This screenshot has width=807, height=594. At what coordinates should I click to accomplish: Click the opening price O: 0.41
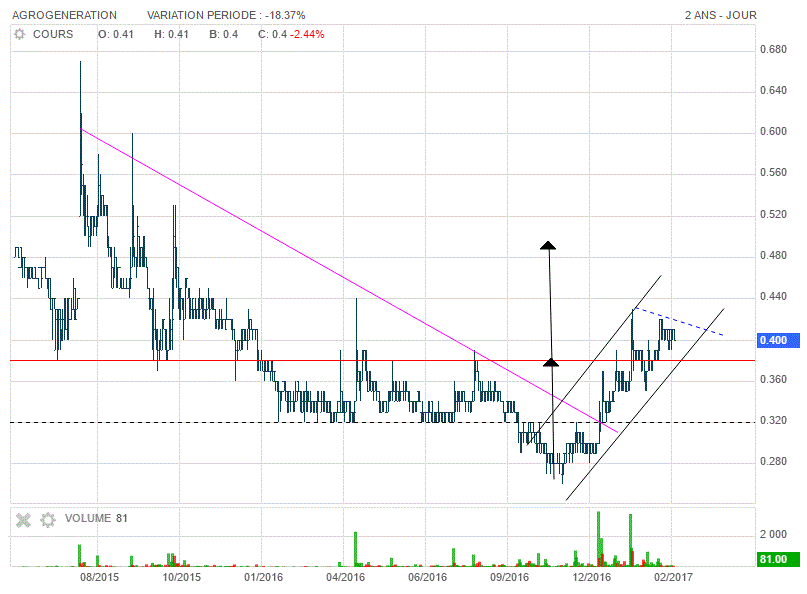tap(116, 34)
